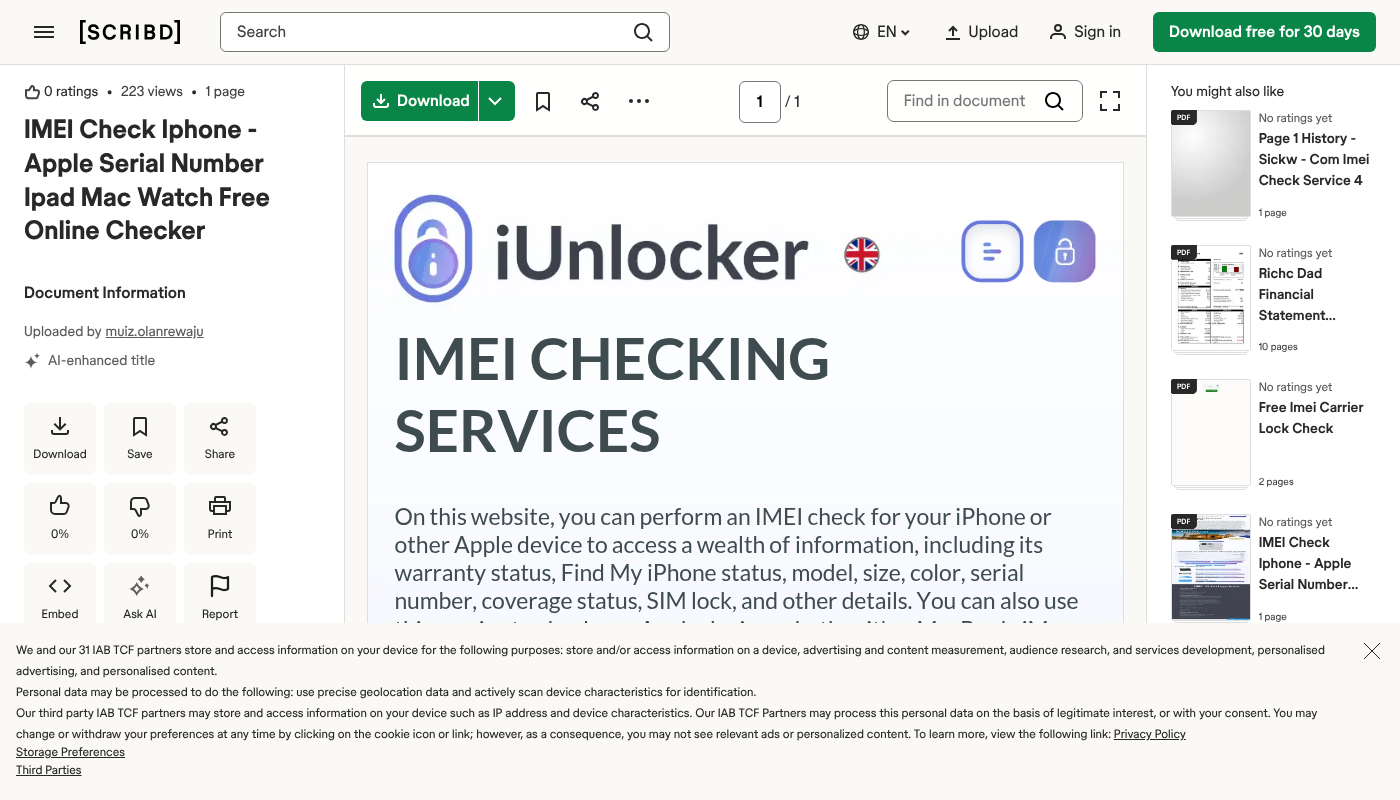1400x800 pixels.
Task: Click Sign in at top navigation
Action: (1085, 32)
